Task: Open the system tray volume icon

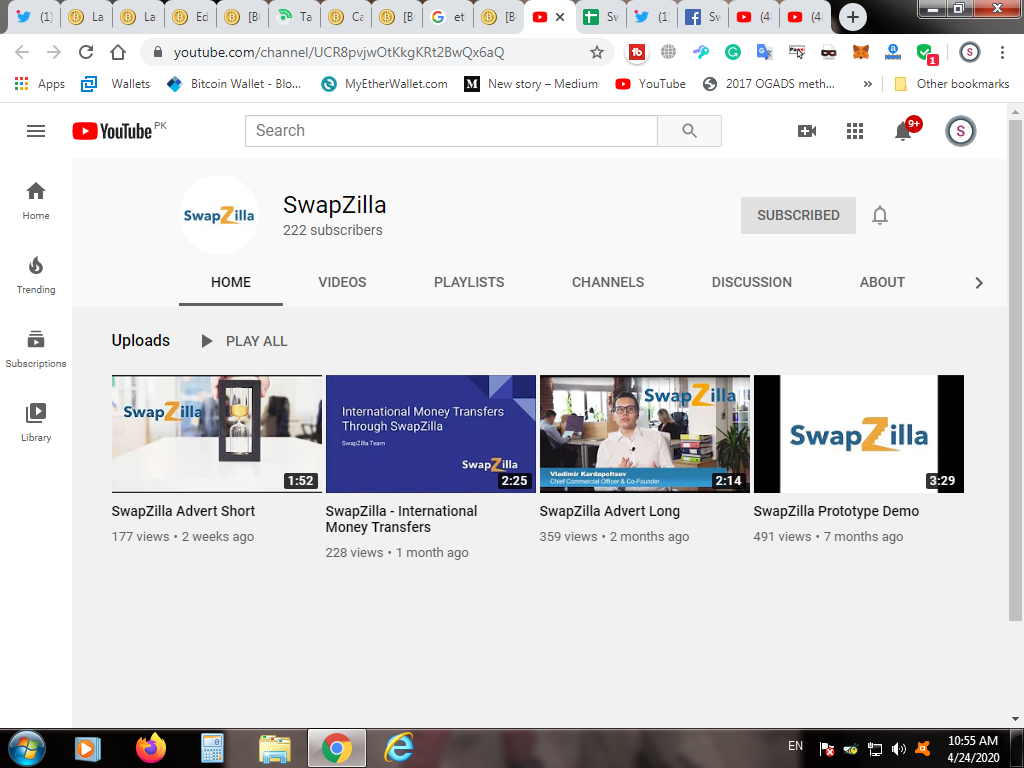Action: (899, 749)
